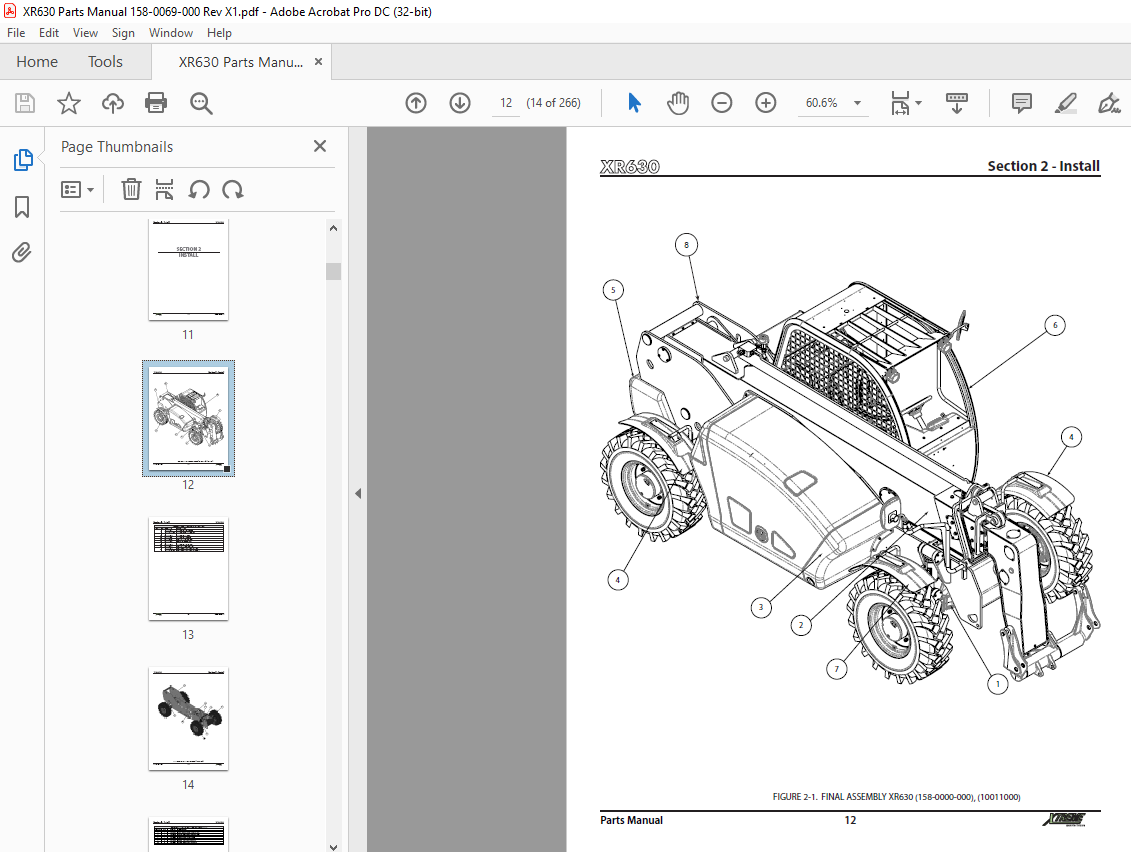Viewport: 1131px width, 852px height.
Task: Open the Edit menu
Action: tap(49, 32)
